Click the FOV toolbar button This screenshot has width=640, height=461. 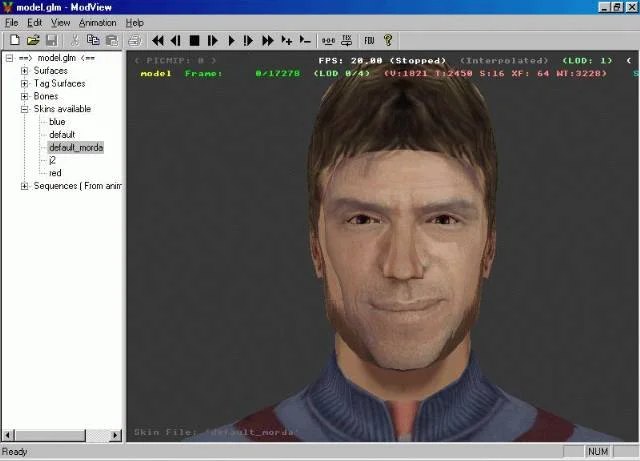click(369, 40)
